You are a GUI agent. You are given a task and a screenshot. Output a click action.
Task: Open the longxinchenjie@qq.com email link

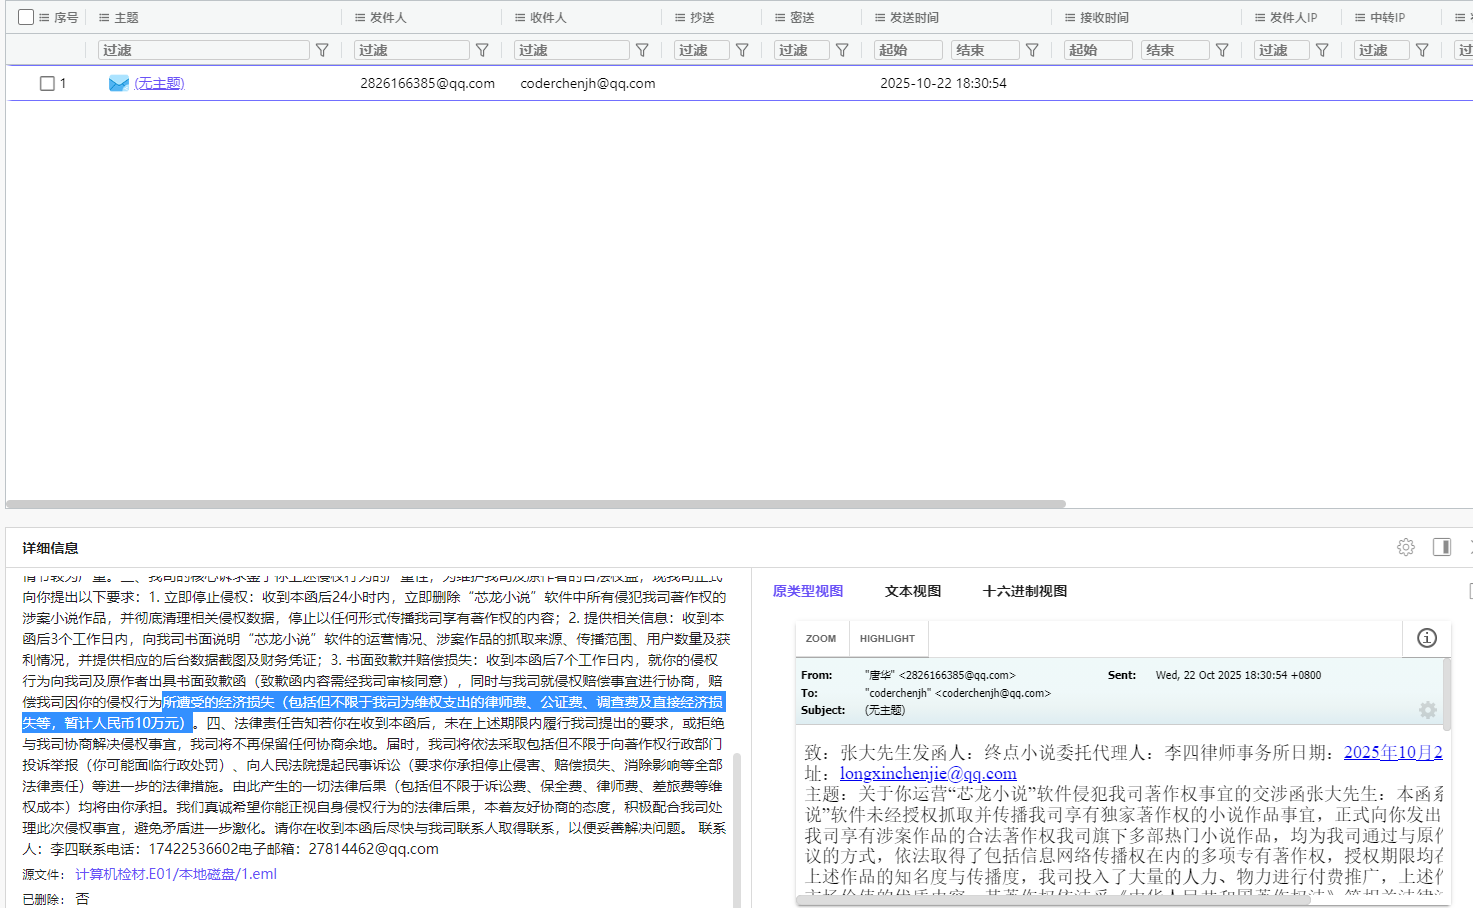[x=927, y=773]
